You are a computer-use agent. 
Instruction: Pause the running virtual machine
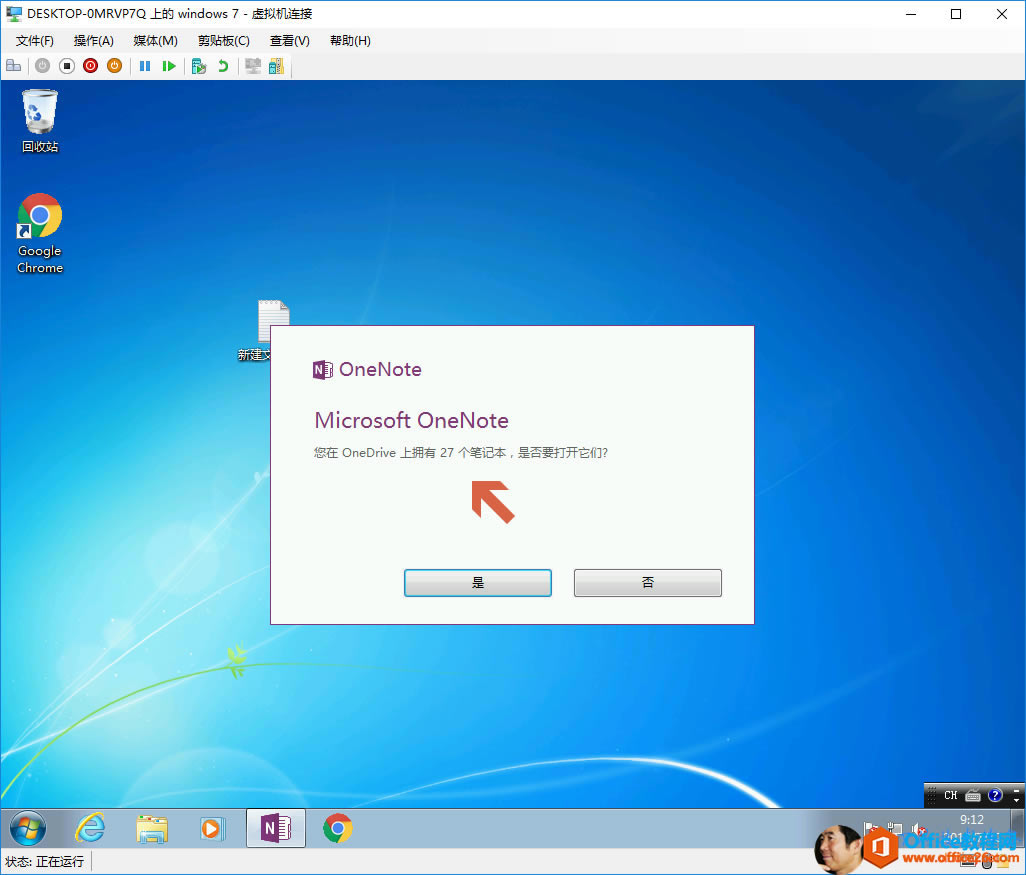click(145, 65)
